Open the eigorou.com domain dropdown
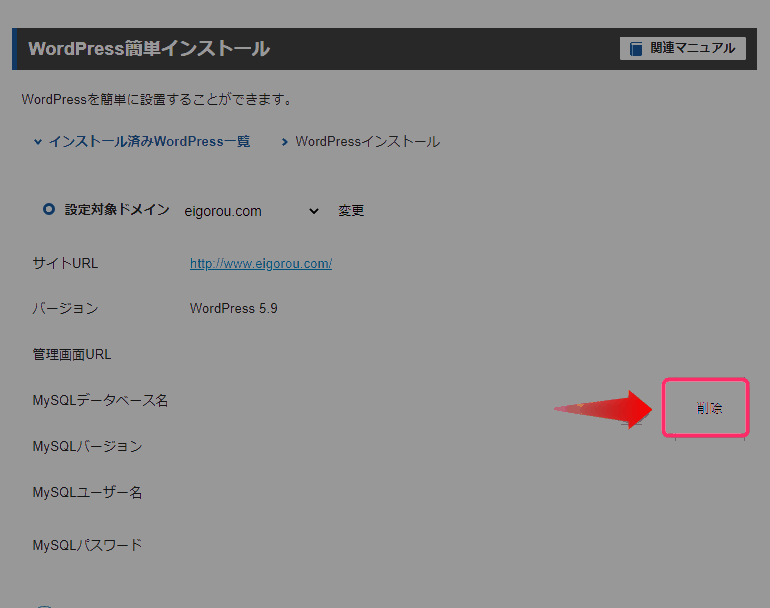 click(251, 211)
